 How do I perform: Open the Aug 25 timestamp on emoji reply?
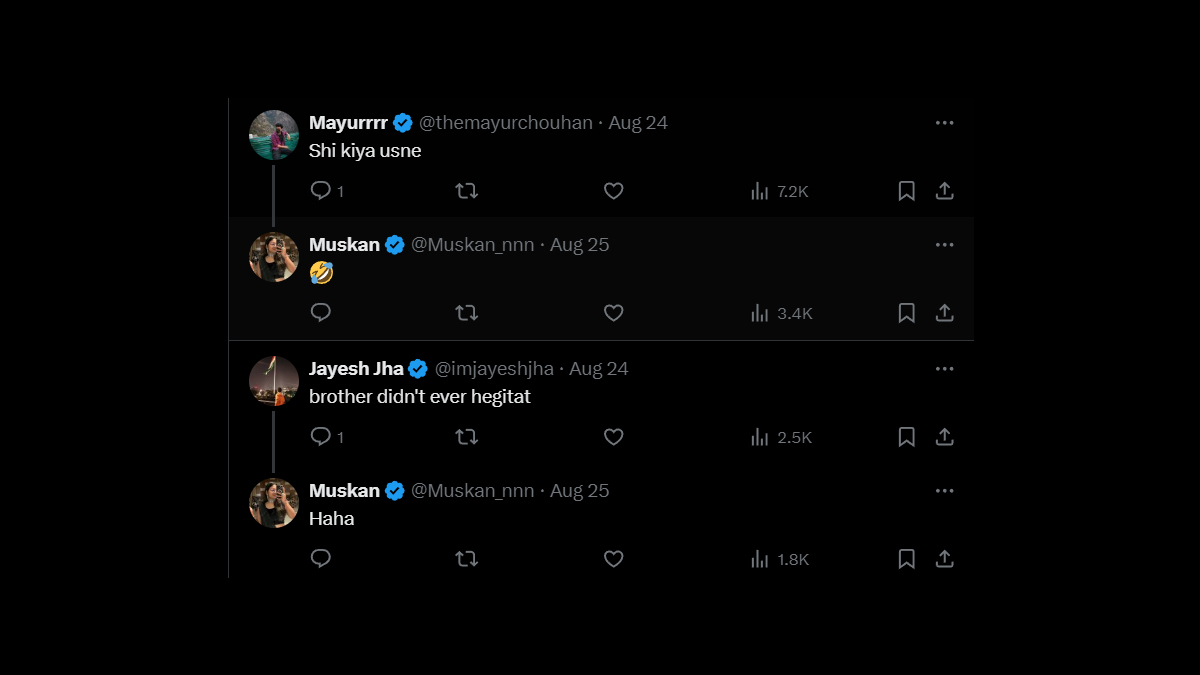point(579,245)
